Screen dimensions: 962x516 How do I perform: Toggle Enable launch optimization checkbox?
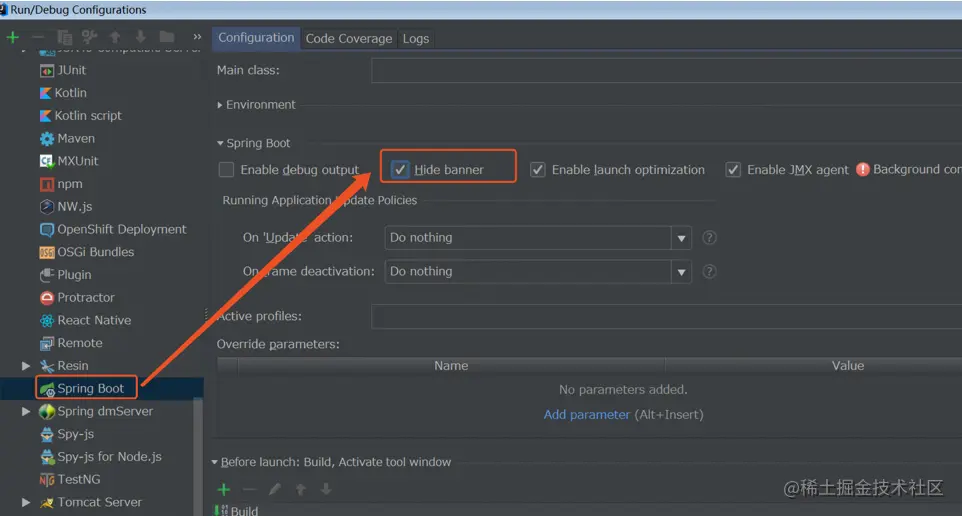(537, 169)
